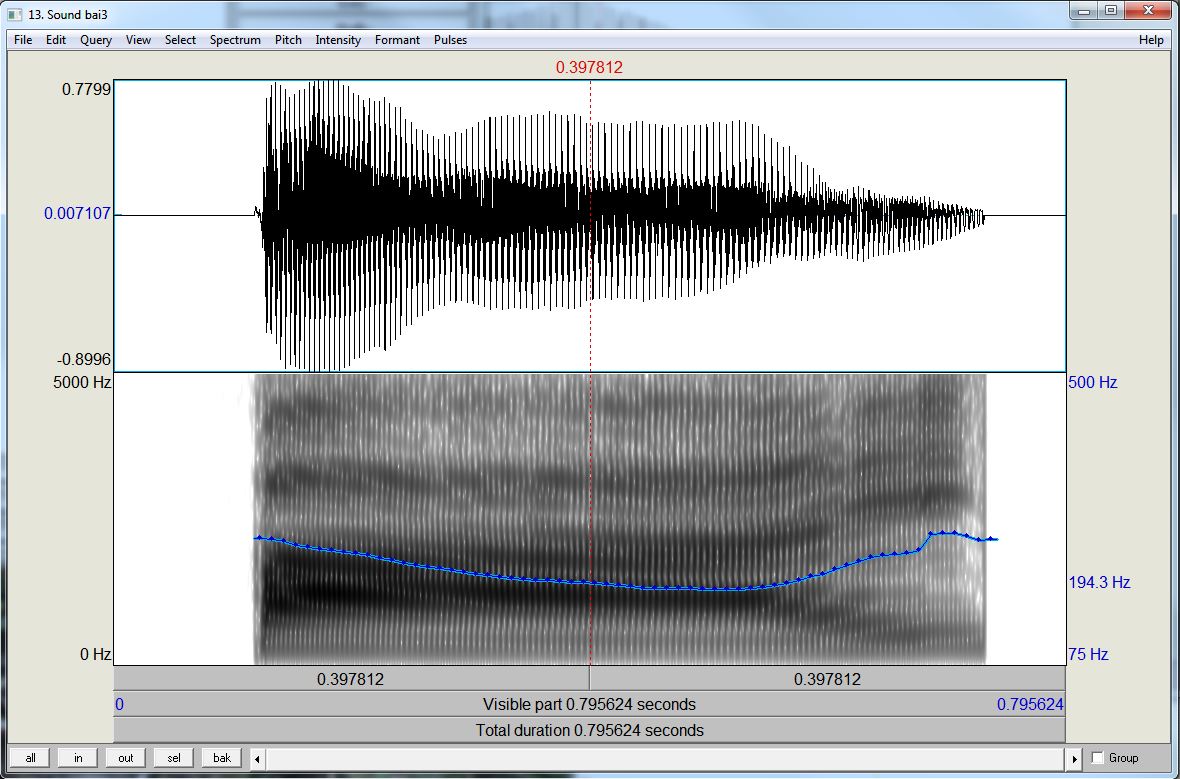Click the 5000 Hz spectrogram label
1180x779 pixels.
81,382
